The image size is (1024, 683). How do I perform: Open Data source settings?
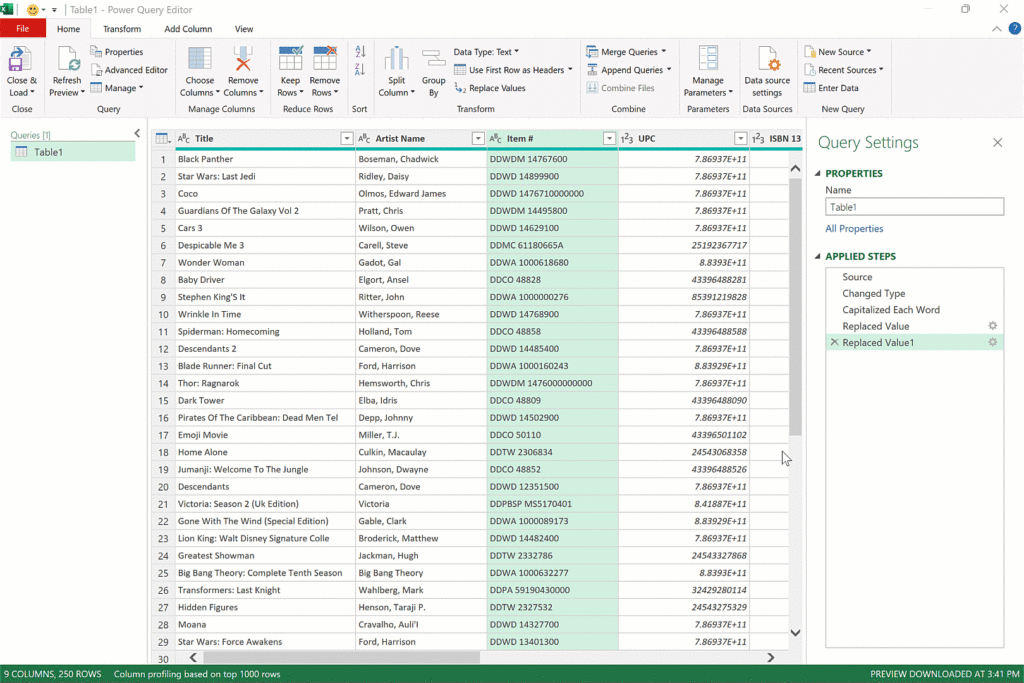(x=767, y=59)
